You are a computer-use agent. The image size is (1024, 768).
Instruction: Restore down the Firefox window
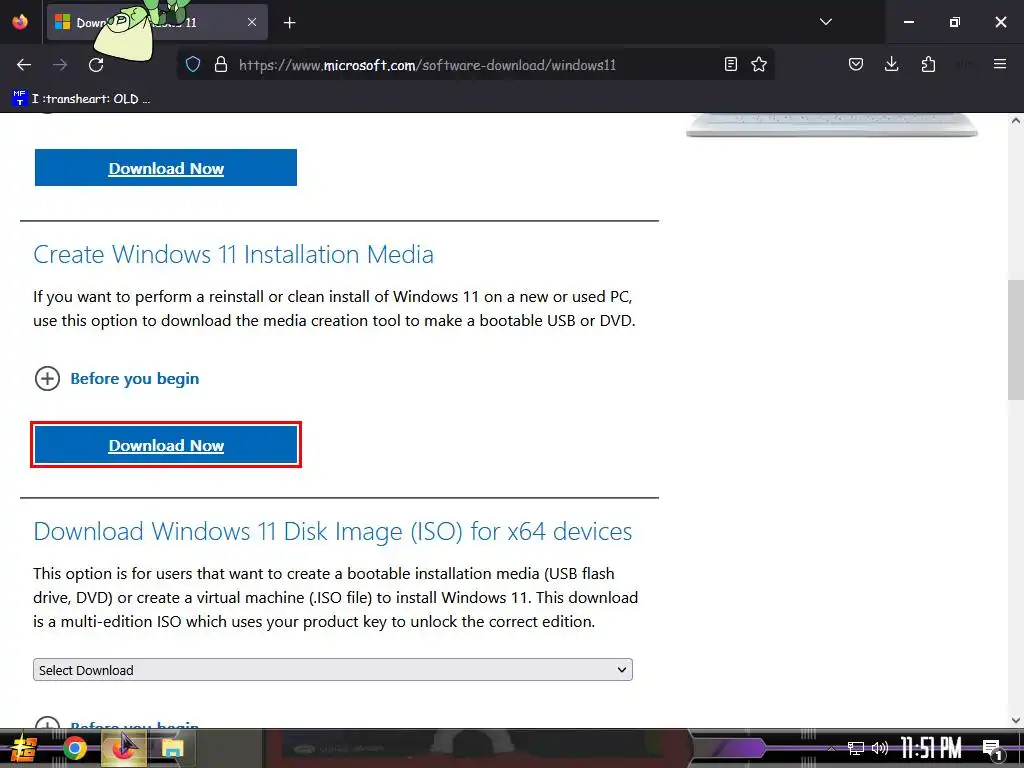(x=955, y=22)
